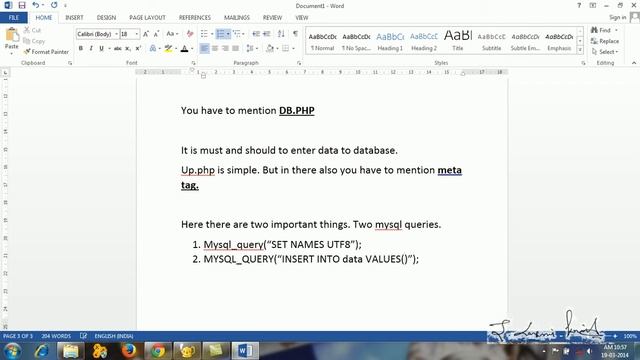Open Change Case Aa dropdown
This screenshot has width=640, height=360.
point(172,34)
